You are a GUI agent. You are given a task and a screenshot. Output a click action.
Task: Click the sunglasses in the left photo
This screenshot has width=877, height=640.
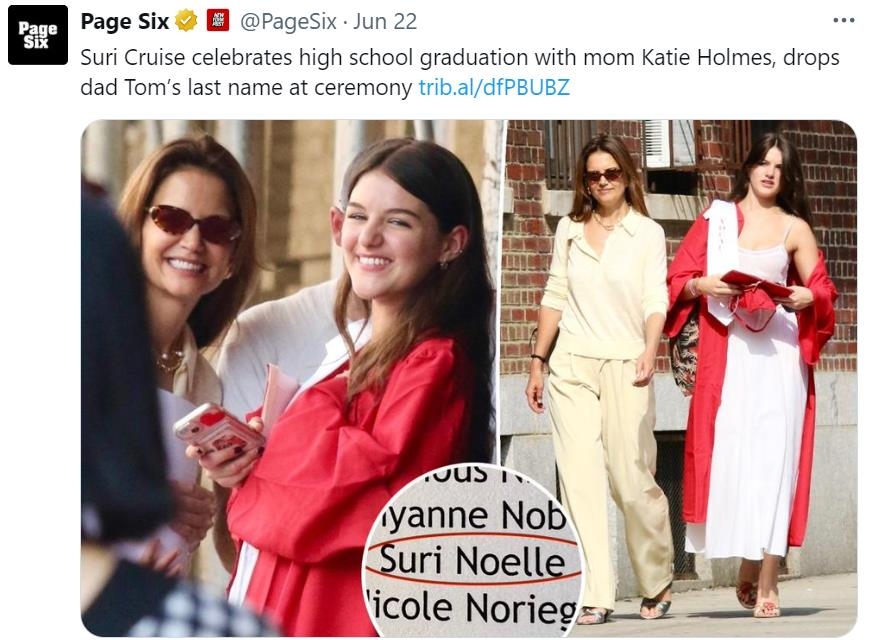194,223
